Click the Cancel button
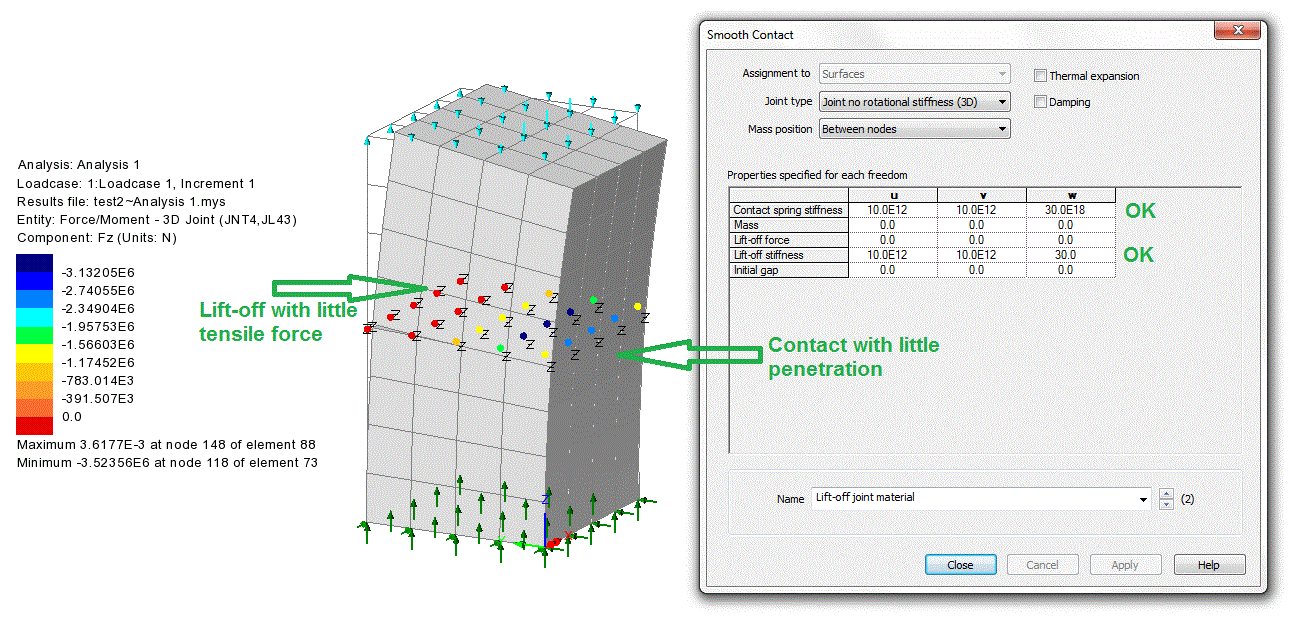The height and width of the screenshot is (617, 1293). point(1042,565)
